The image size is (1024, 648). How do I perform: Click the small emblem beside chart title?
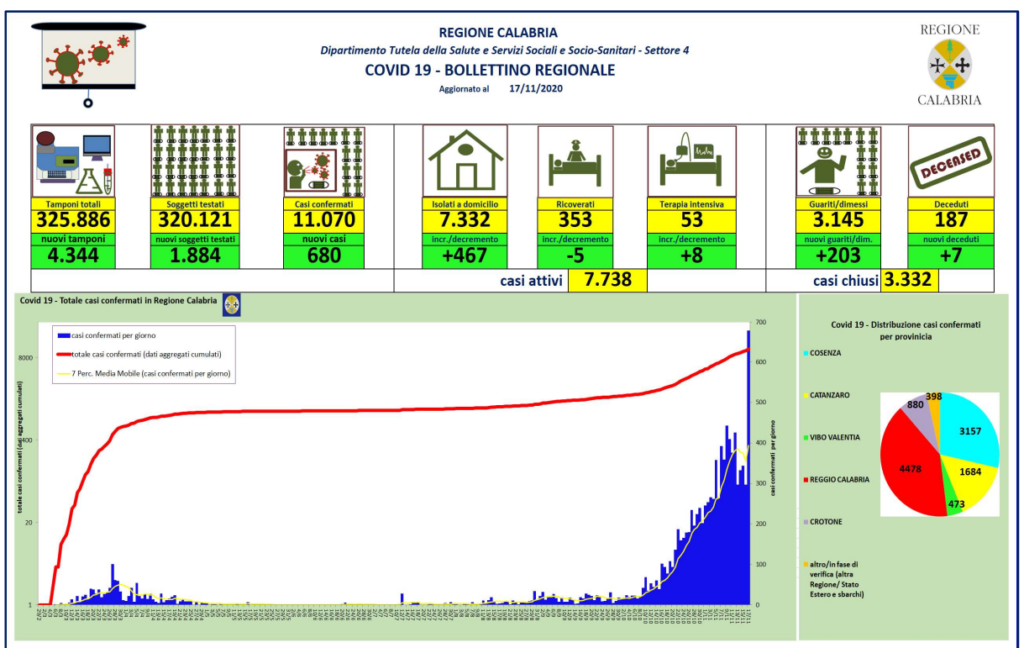pos(229,303)
